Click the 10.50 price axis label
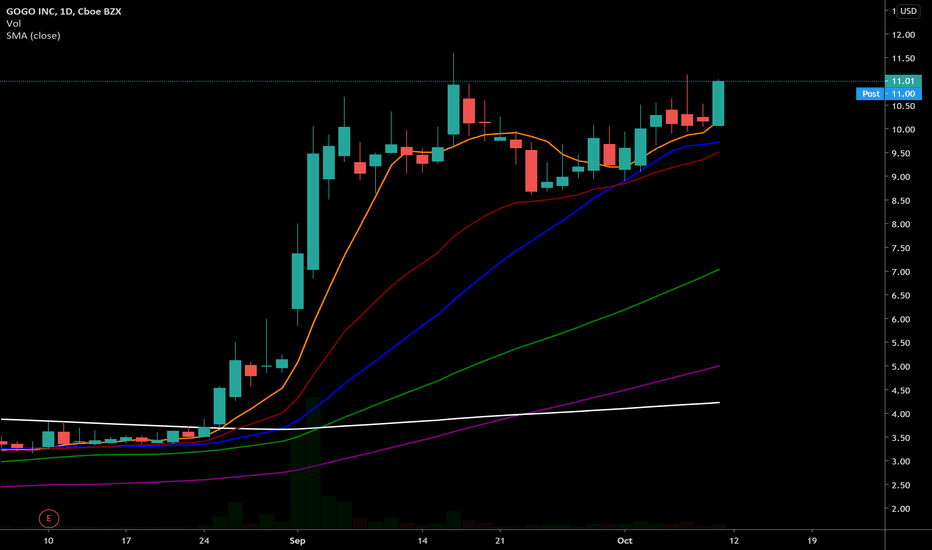Viewport: 932px width, 550px height. click(x=903, y=106)
